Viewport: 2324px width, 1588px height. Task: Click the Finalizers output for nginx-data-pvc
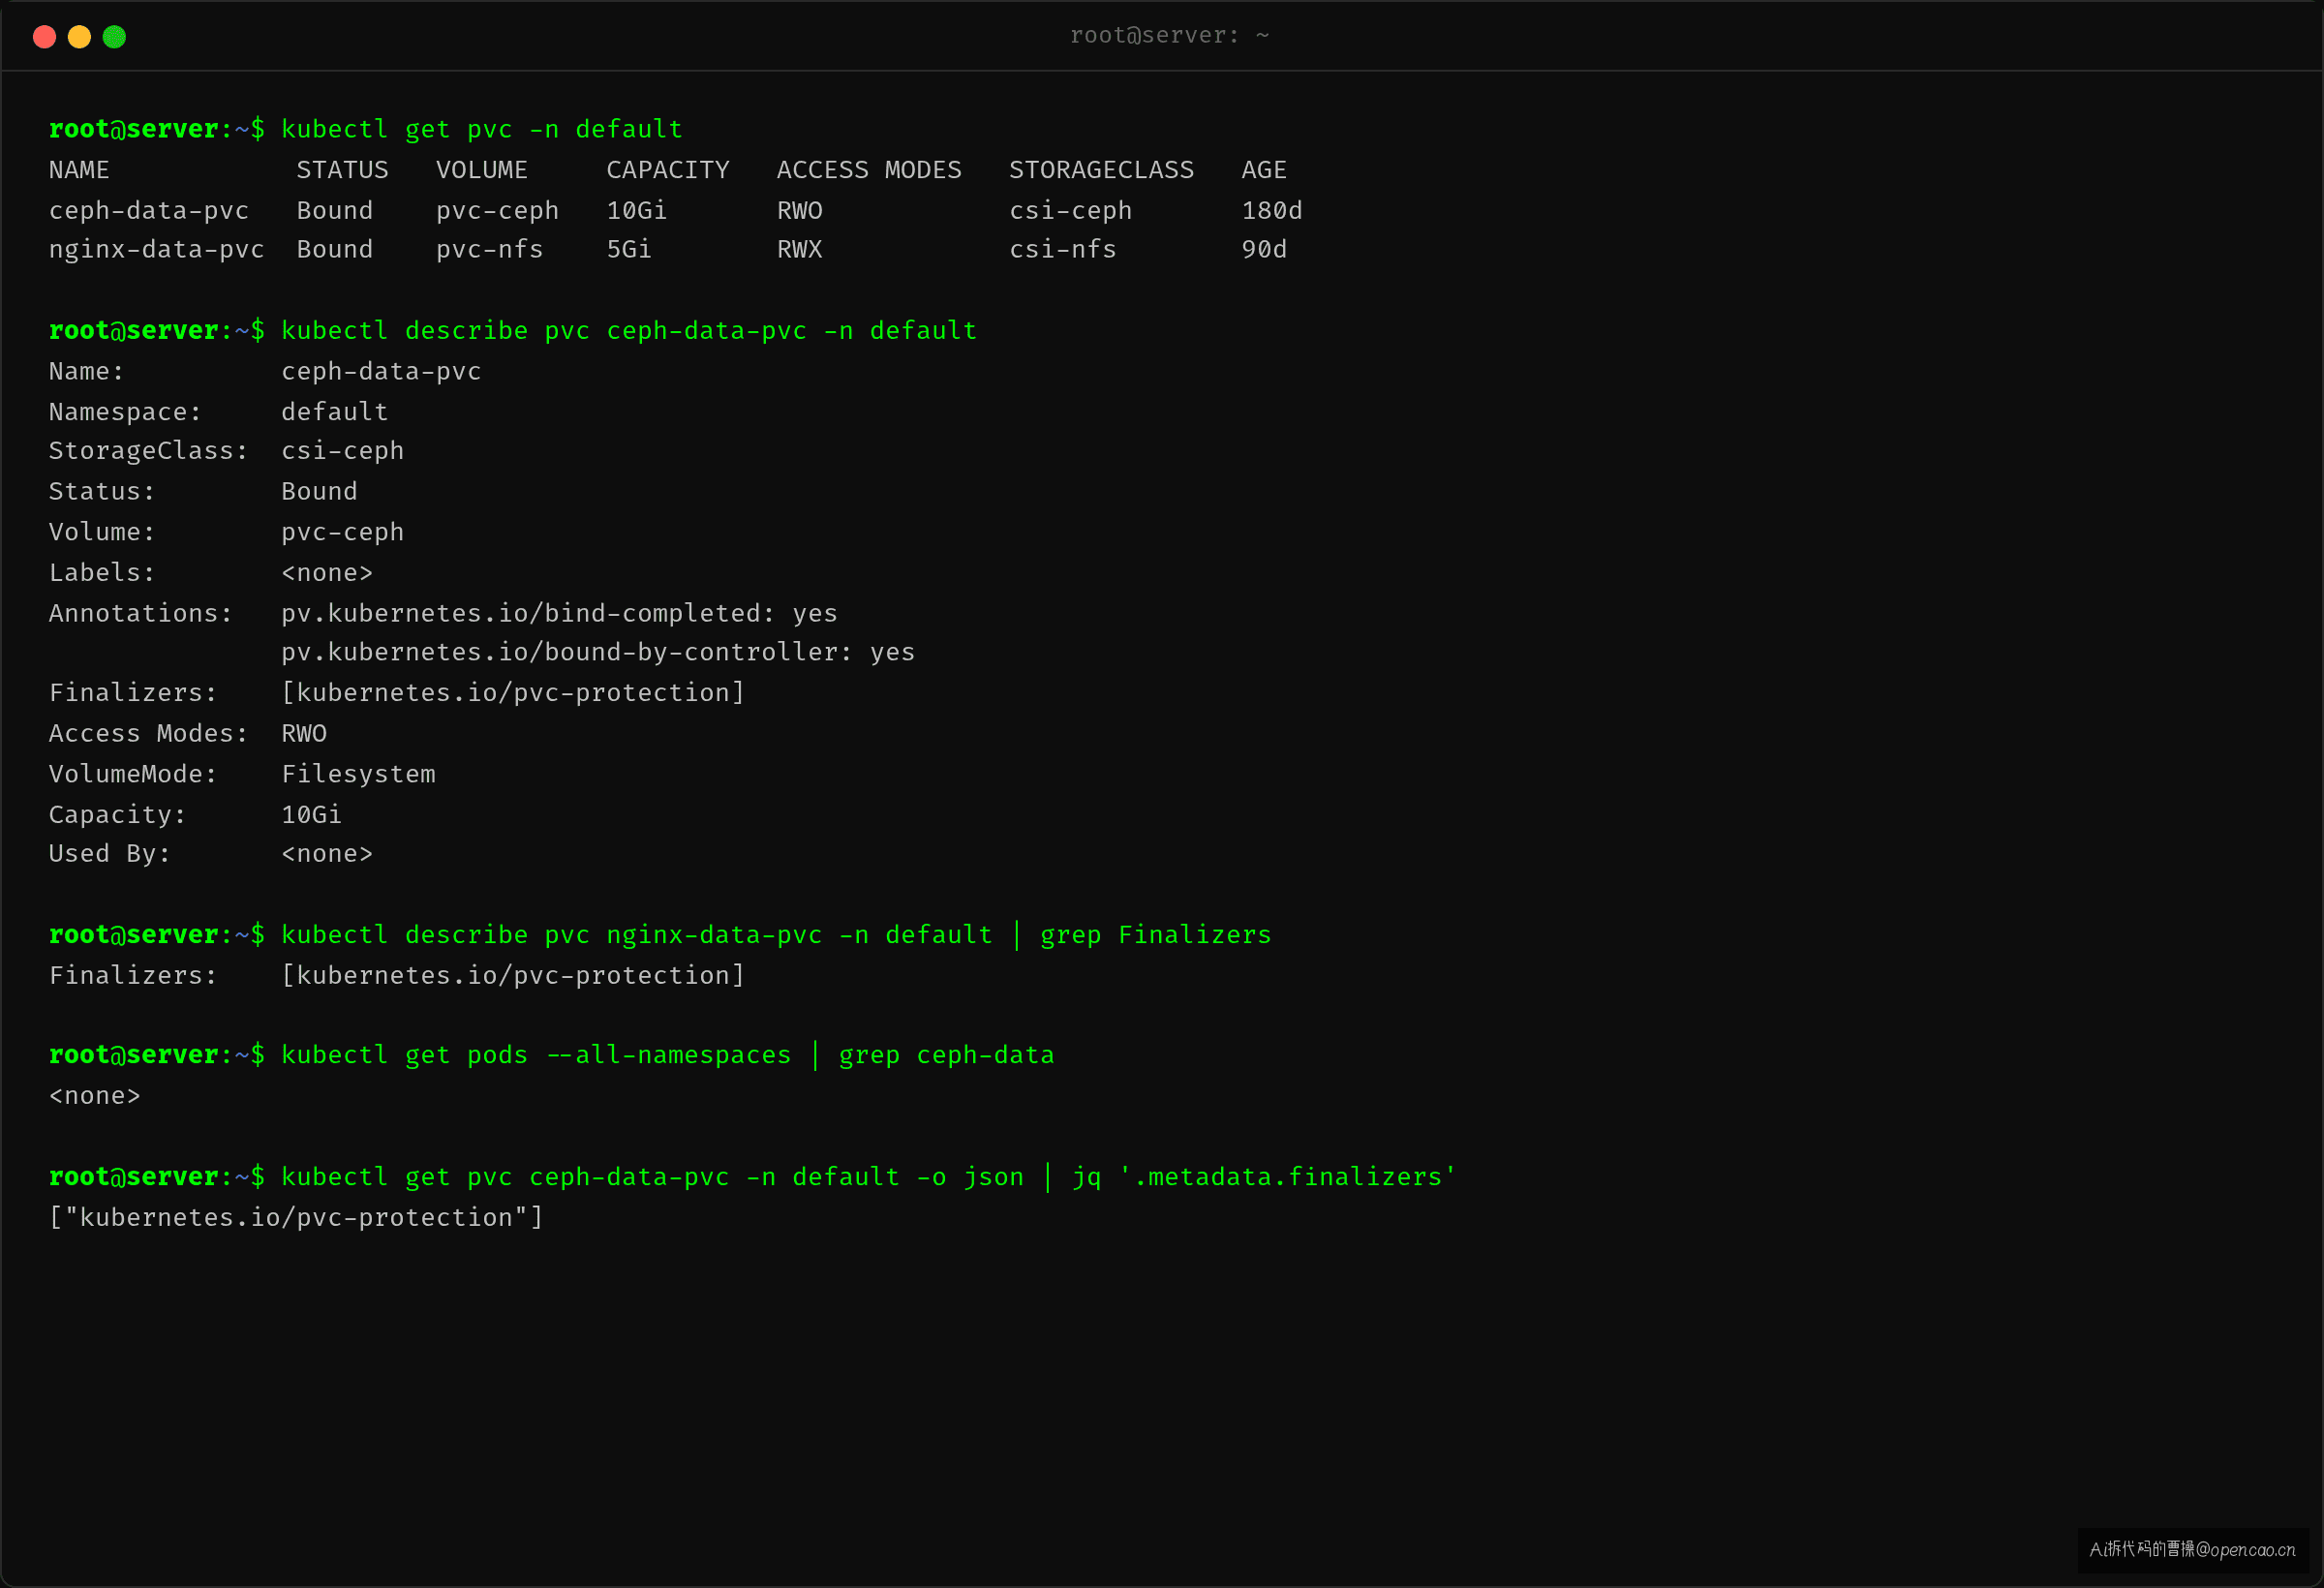coord(513,976)
